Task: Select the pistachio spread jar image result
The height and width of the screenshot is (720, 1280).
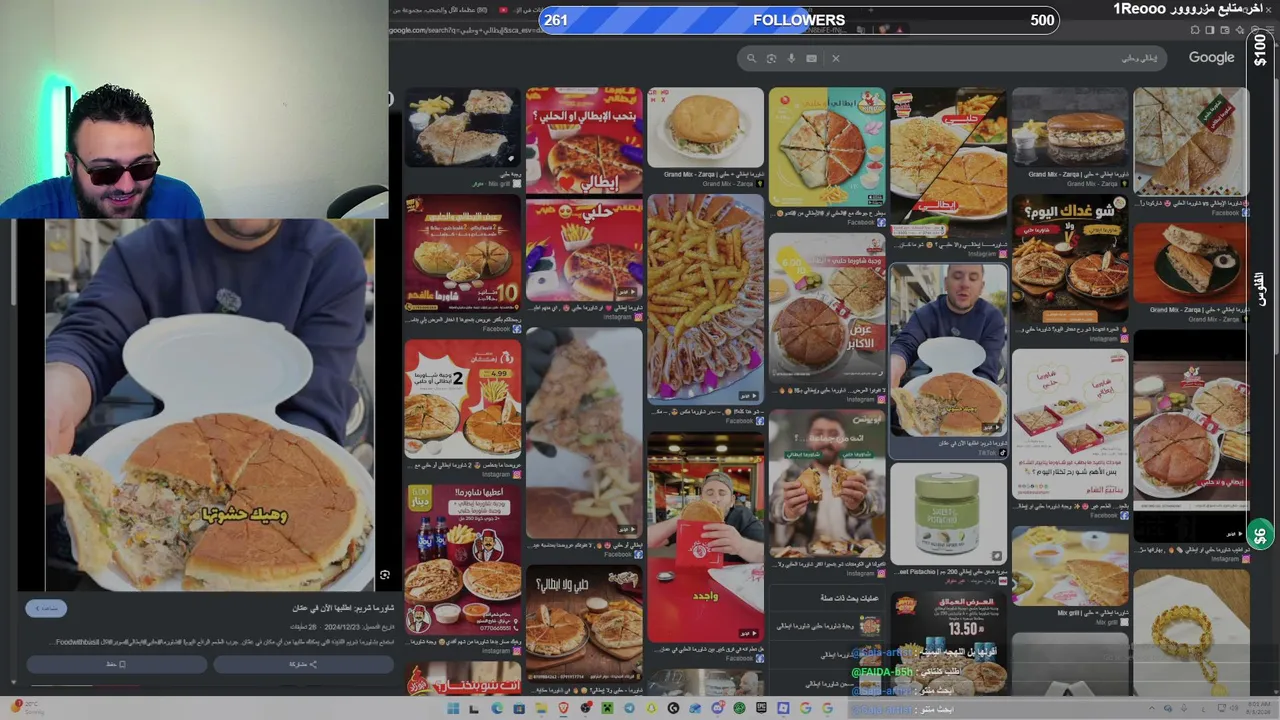Action: (x=948, y=513)
